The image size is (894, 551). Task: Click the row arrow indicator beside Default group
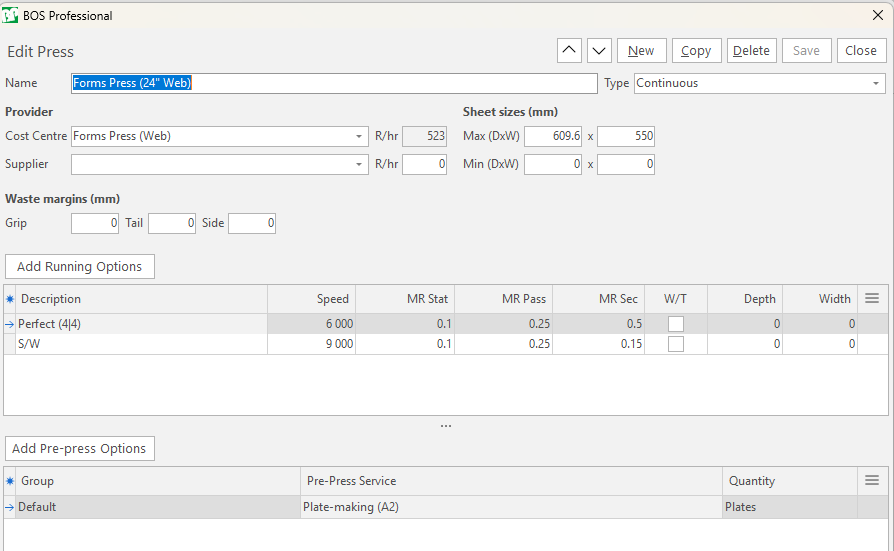tap(10, 507)
